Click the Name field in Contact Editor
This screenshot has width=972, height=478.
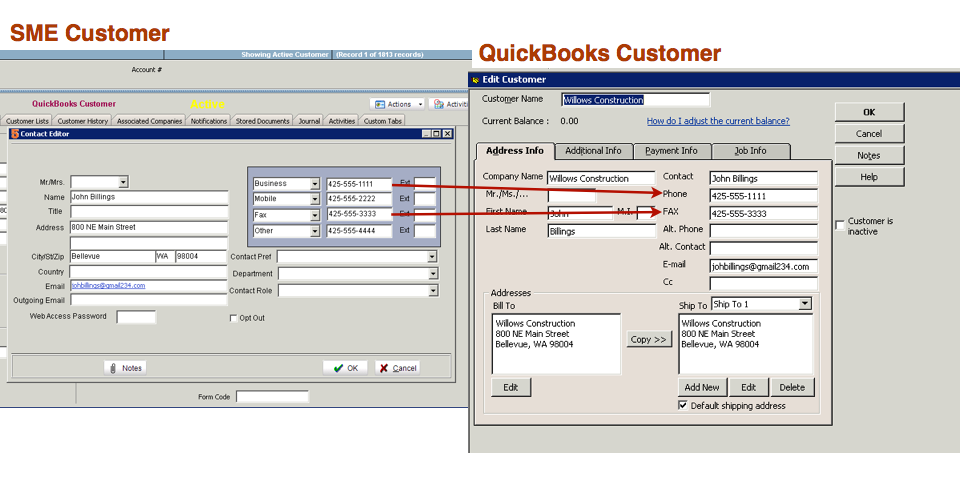click(x=149, y=197)
